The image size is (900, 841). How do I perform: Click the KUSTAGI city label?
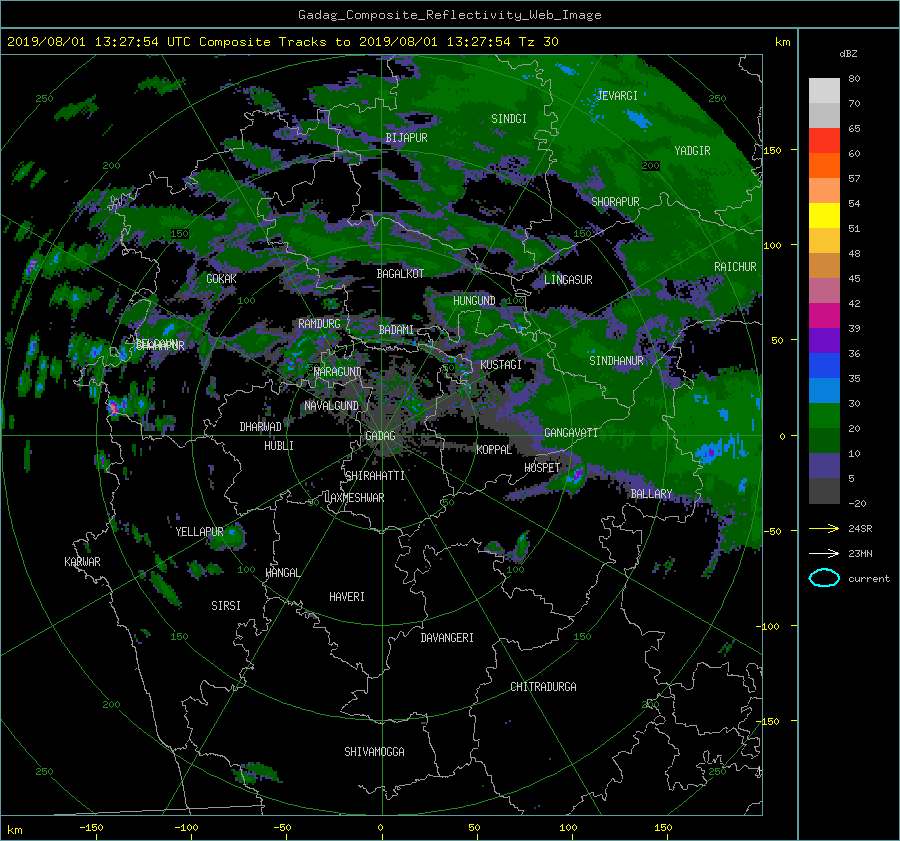[x=501, y=365]
